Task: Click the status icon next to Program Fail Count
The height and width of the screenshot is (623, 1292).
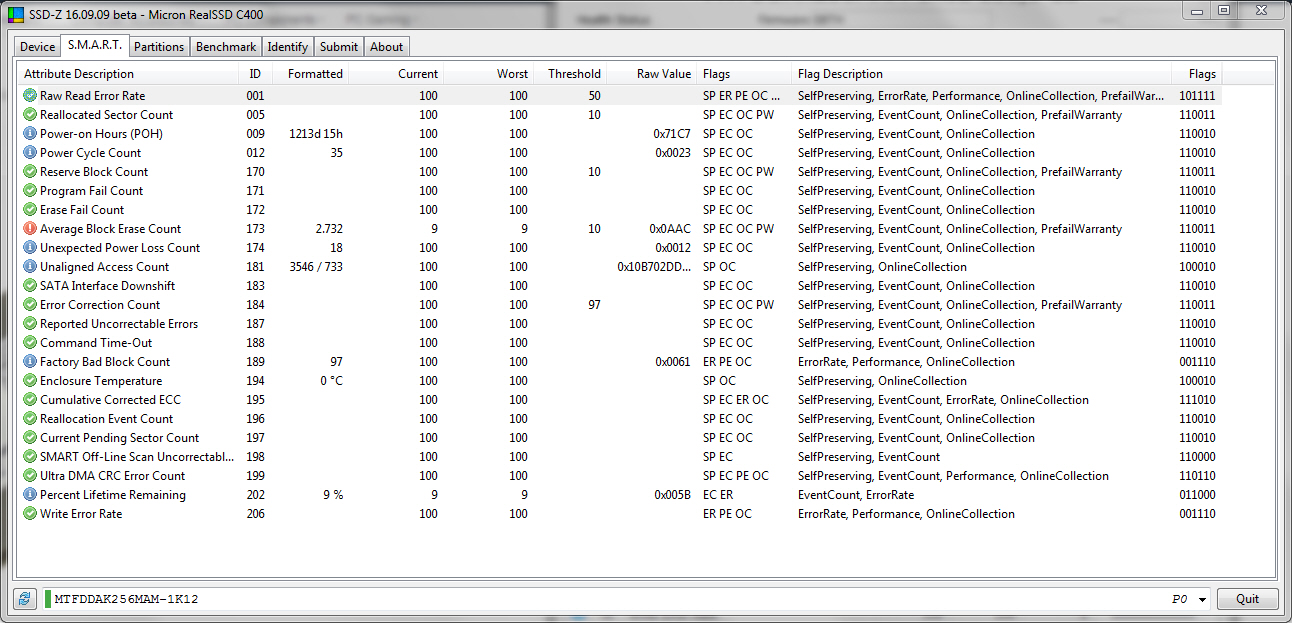Action: click(x=30, y=191)
